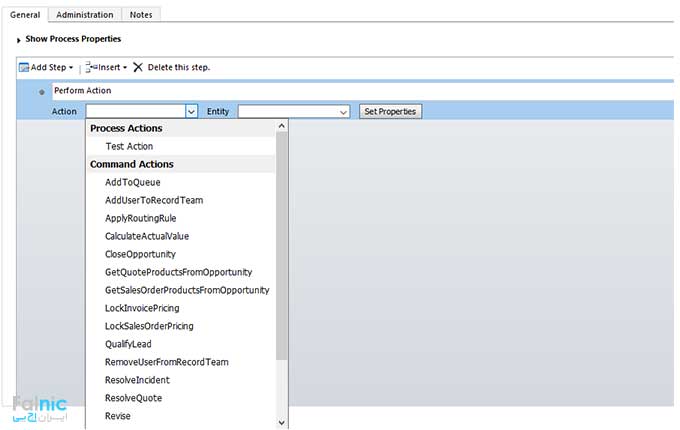Click the Add Step icon

click(24, 67)
